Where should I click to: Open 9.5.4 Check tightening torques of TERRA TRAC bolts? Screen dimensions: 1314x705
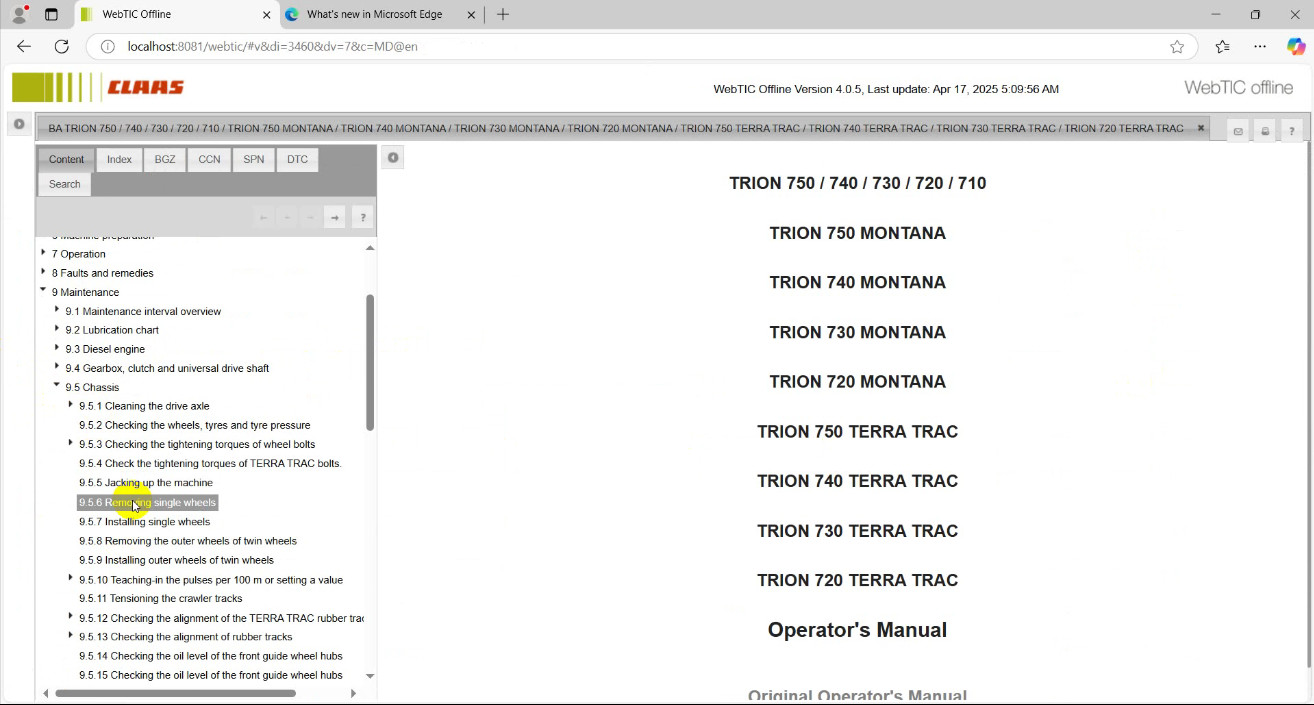tap(210, 463)
